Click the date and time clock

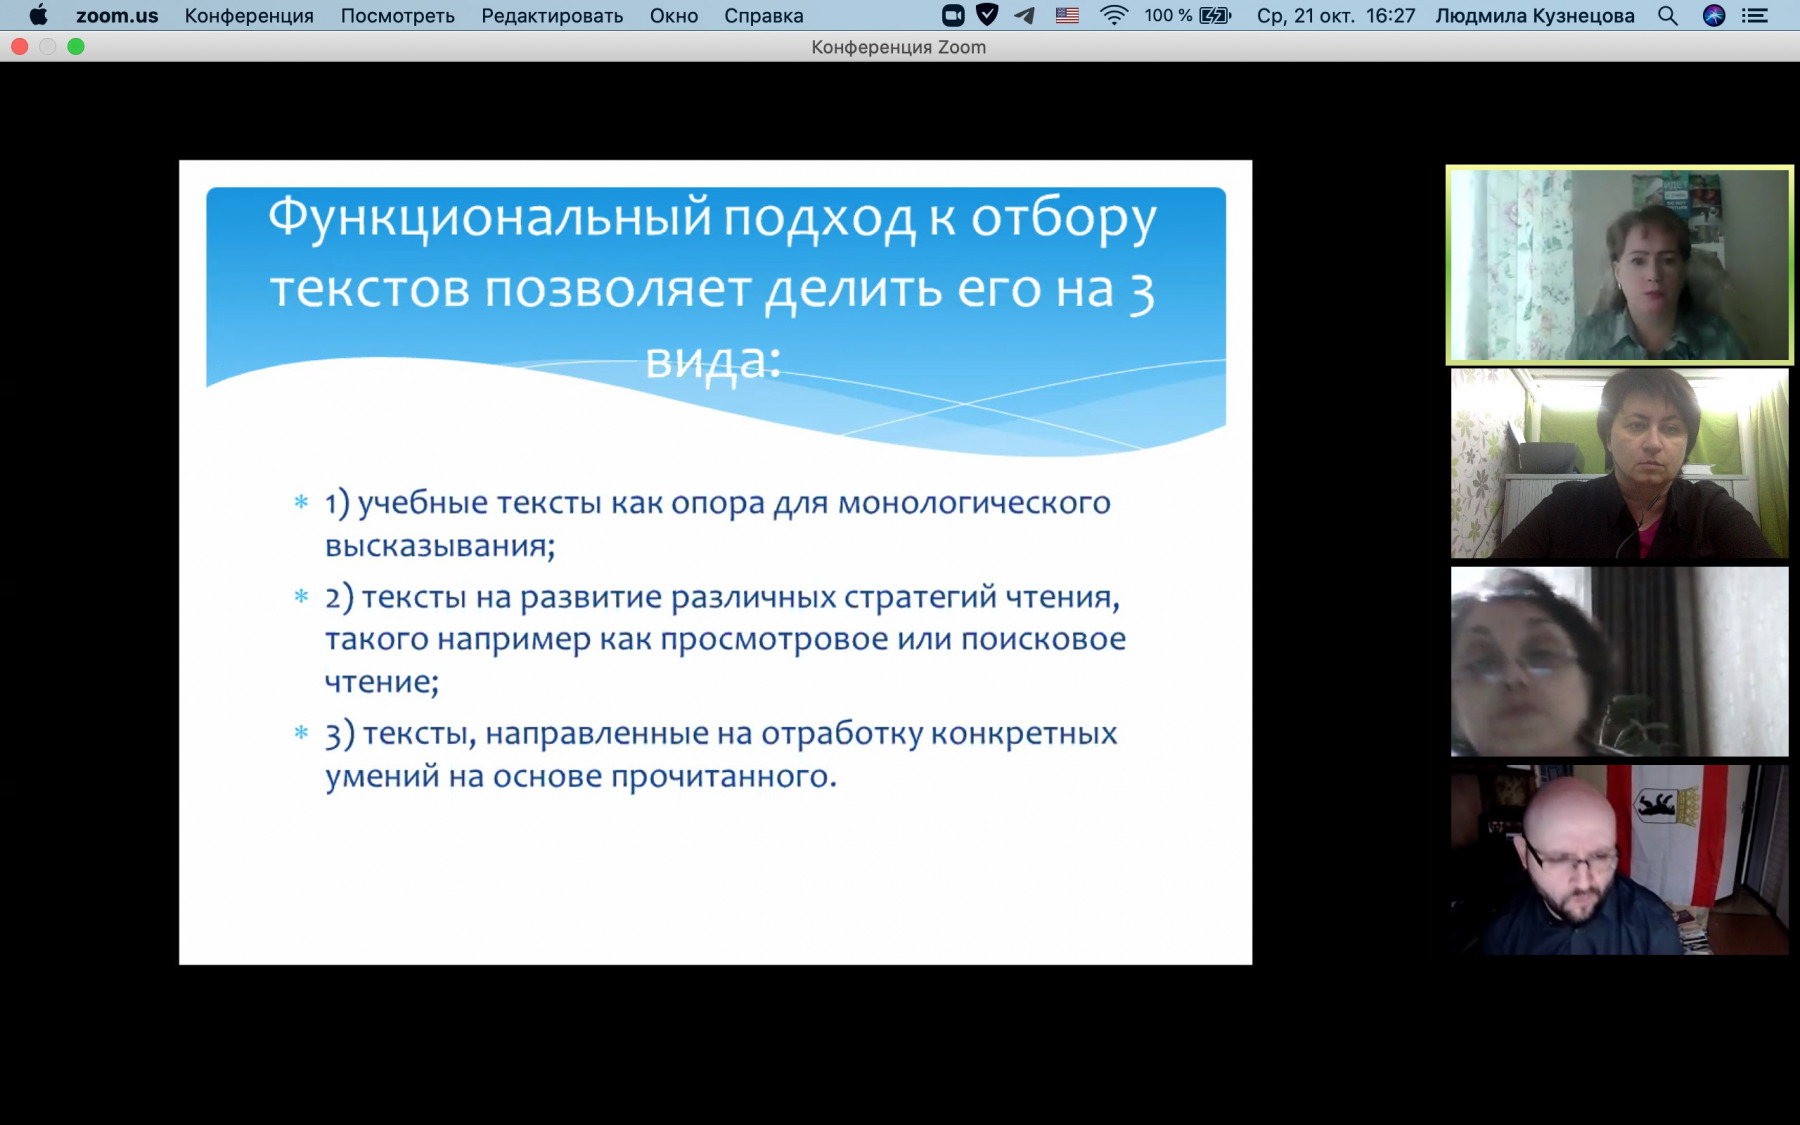1335,15
